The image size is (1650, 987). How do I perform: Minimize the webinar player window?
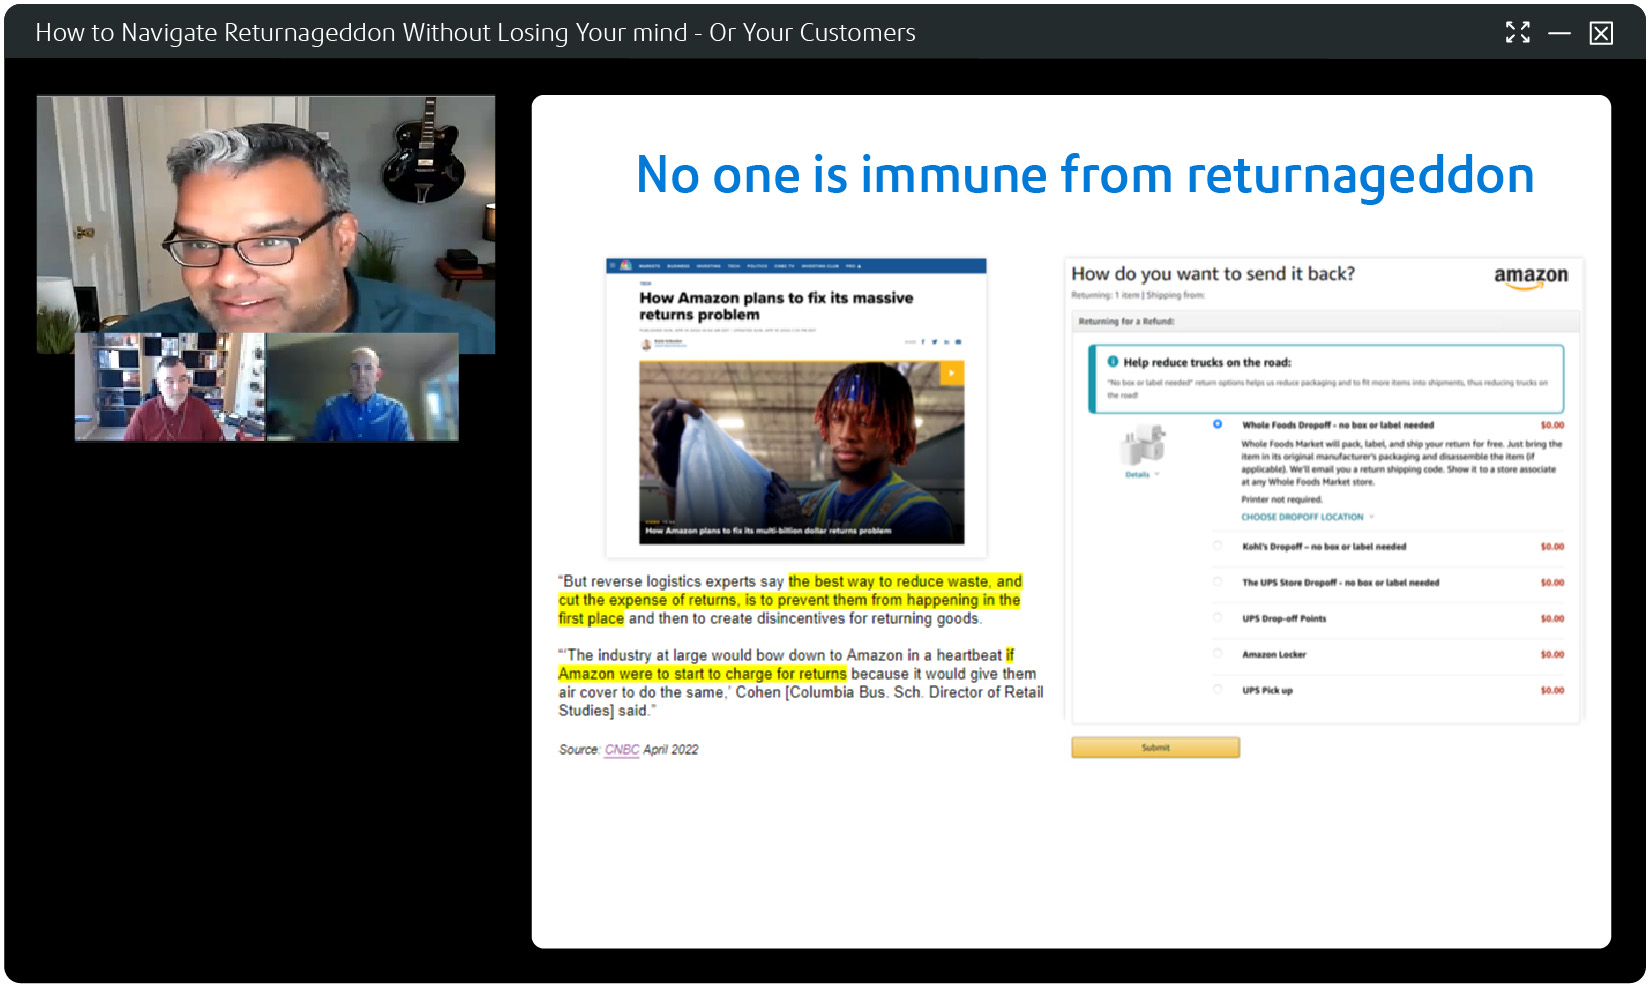(1559, 33)
